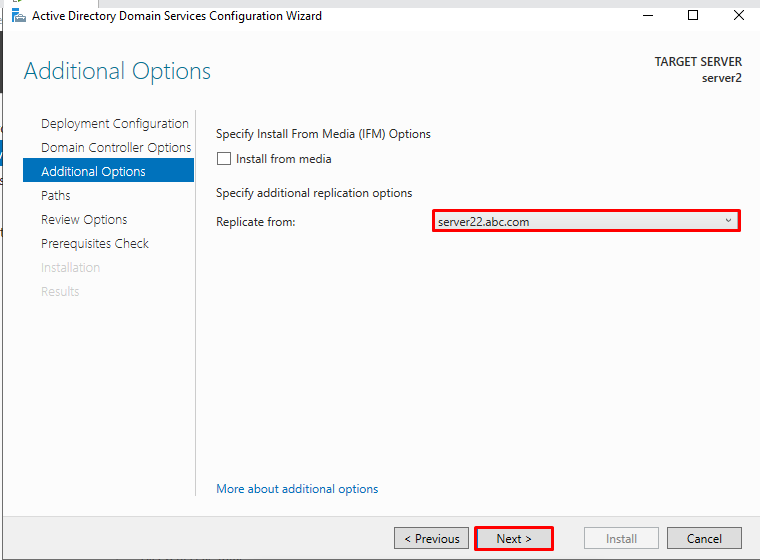Click the Install from media label
760x560 pixels.
click(x=284, y=159)
